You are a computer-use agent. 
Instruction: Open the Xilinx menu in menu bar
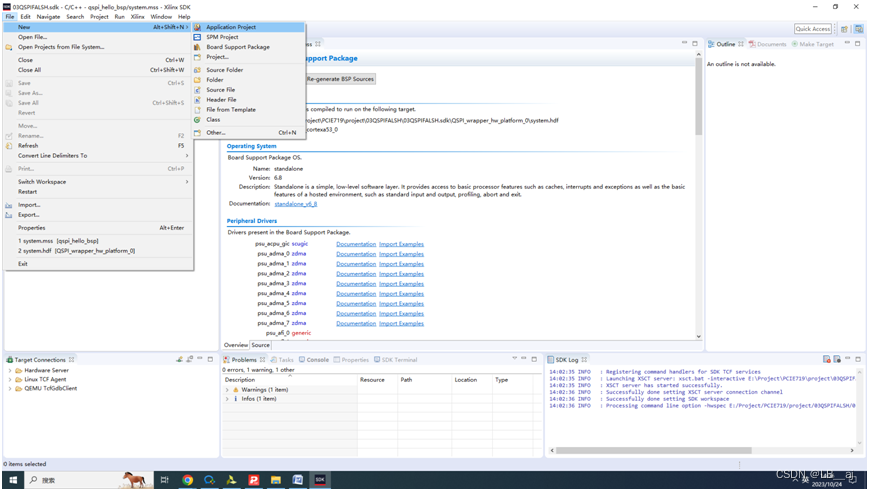pyautogui.click(x=137, y=17)
